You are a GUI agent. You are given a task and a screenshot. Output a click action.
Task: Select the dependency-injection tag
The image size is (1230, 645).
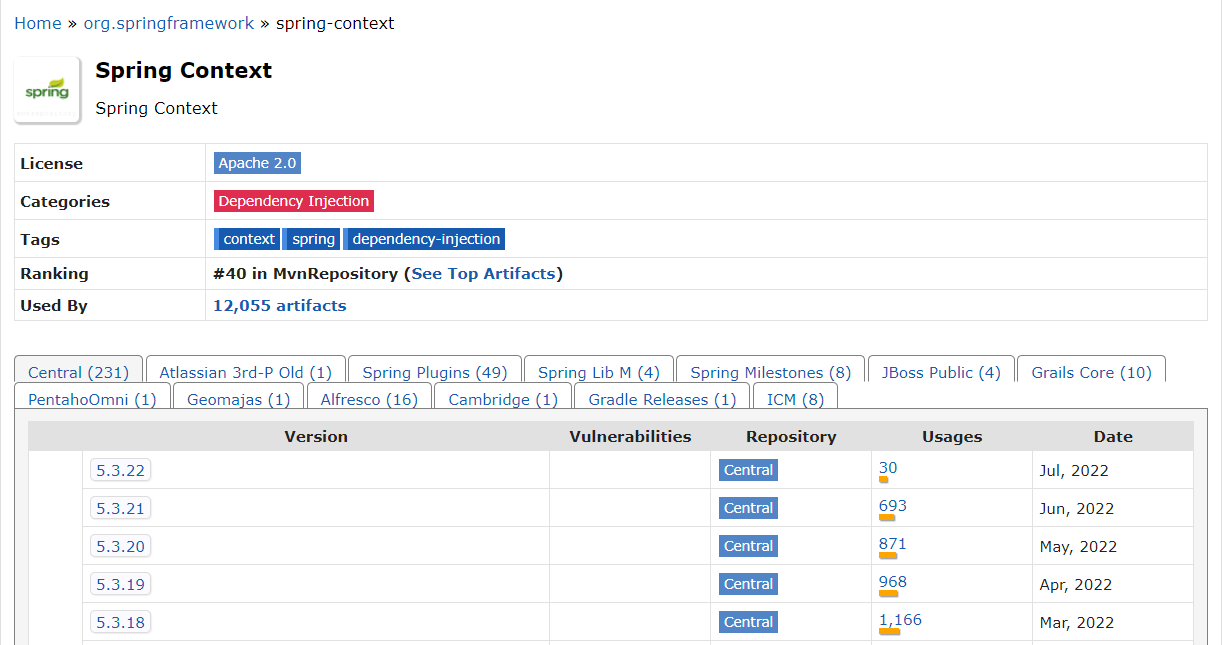pyautogui.click(x=424, y=239)
